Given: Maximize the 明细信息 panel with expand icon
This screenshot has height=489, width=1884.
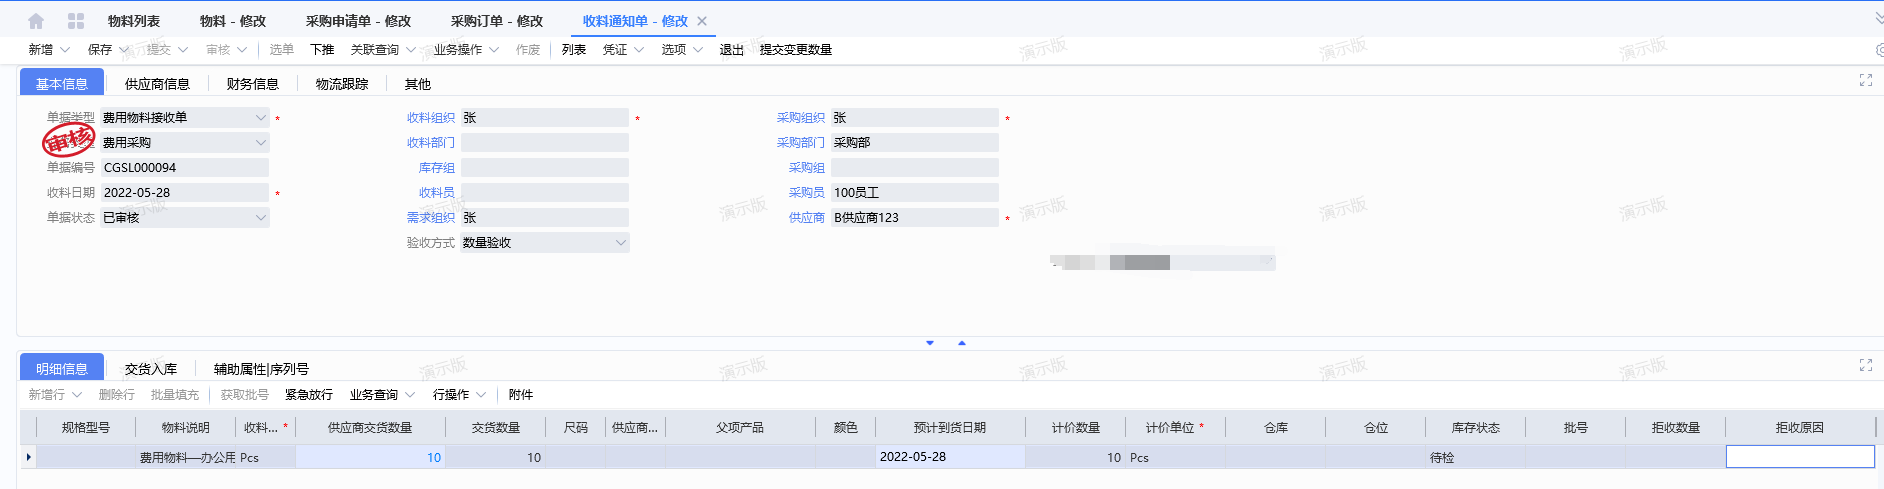Looking at the screenshot, I should point(1865,365).
